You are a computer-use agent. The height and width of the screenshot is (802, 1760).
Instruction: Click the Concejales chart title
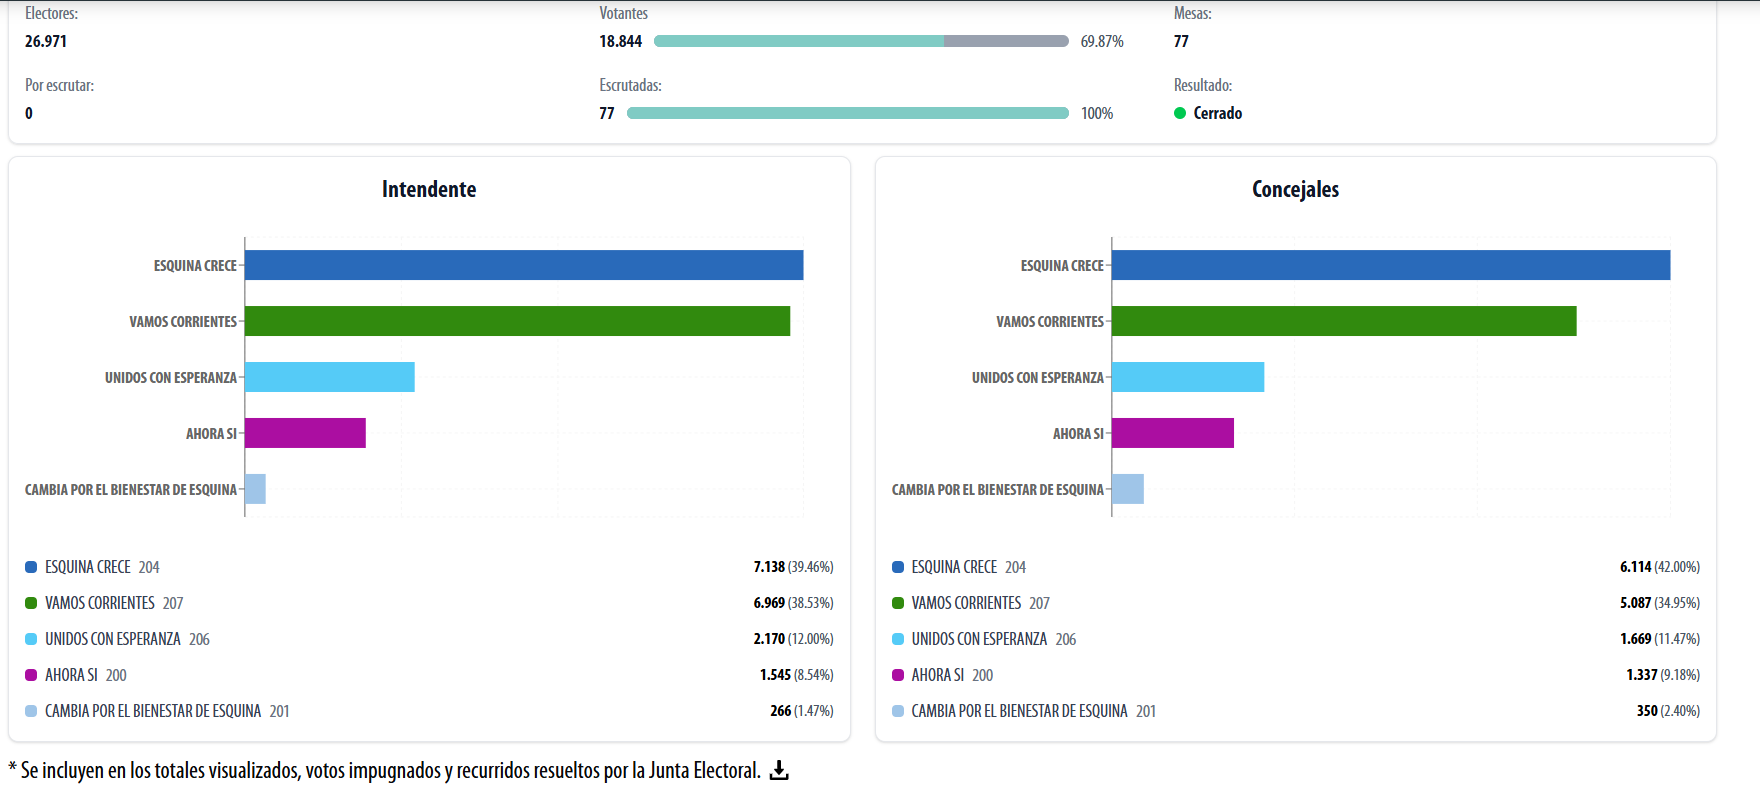coord(1295,189)
